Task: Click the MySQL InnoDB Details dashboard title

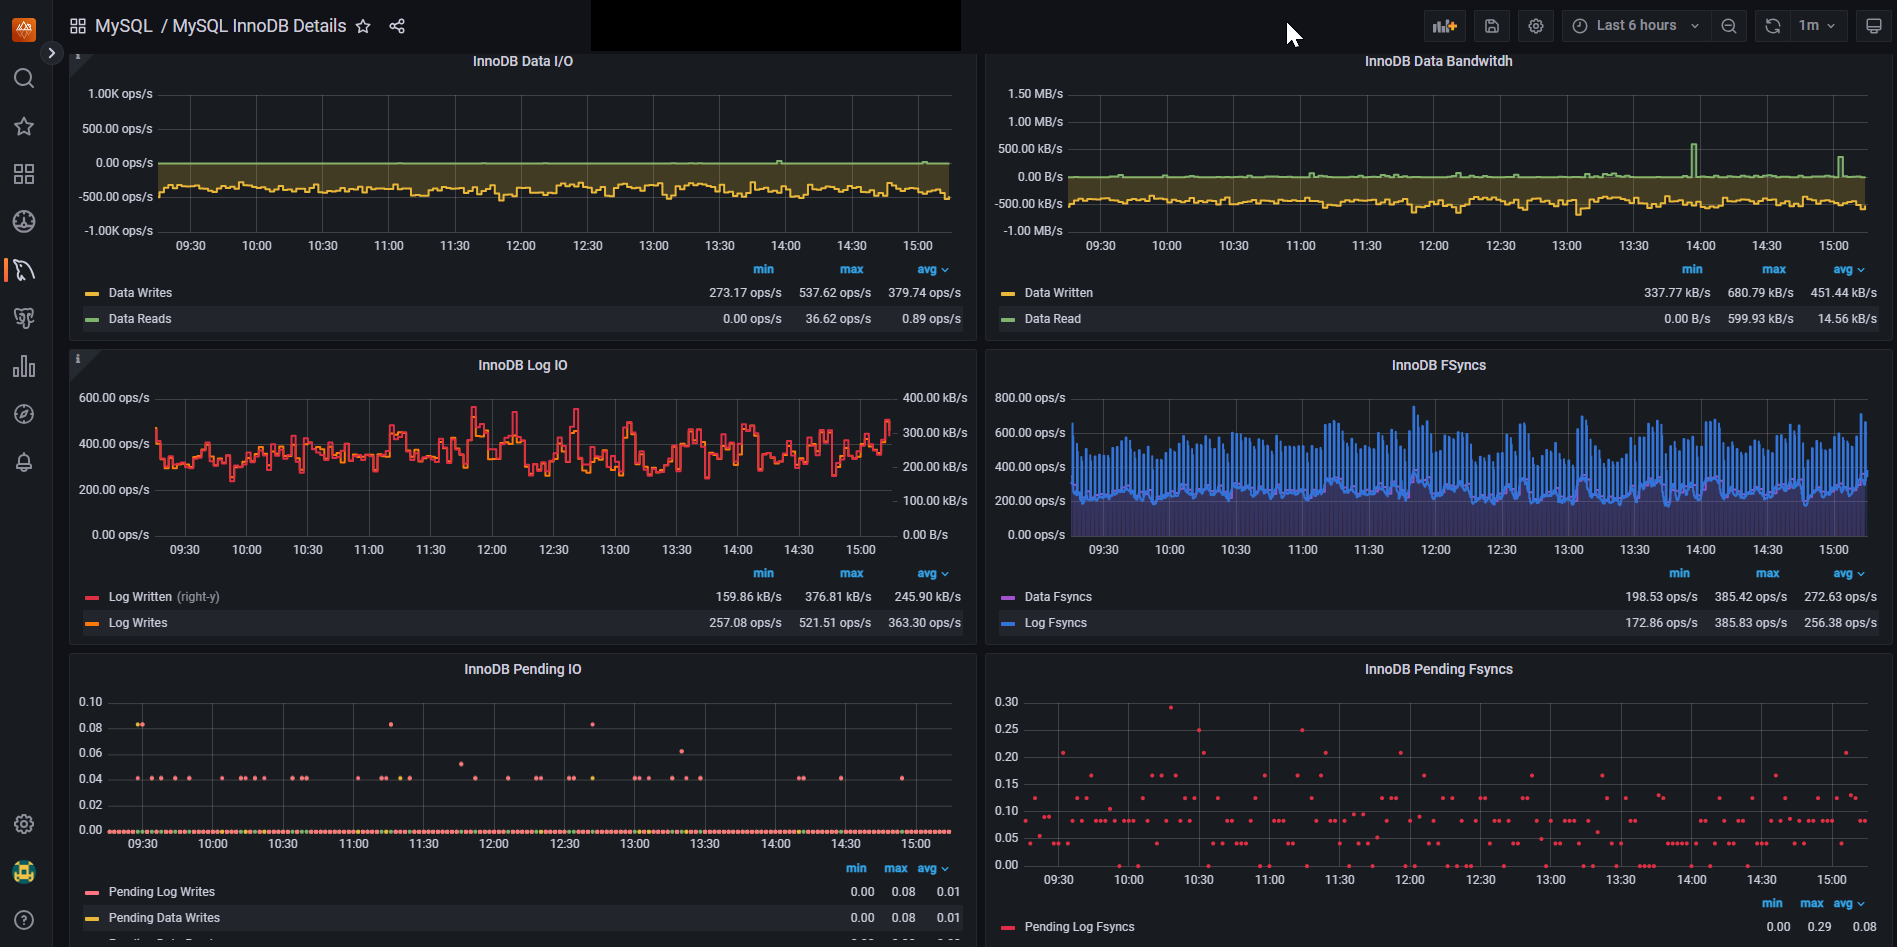Action: coord(259,26)
